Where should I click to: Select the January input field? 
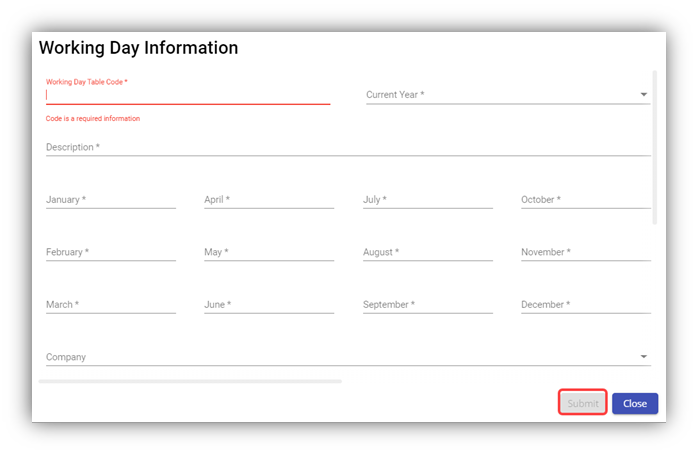coord(110,200)
